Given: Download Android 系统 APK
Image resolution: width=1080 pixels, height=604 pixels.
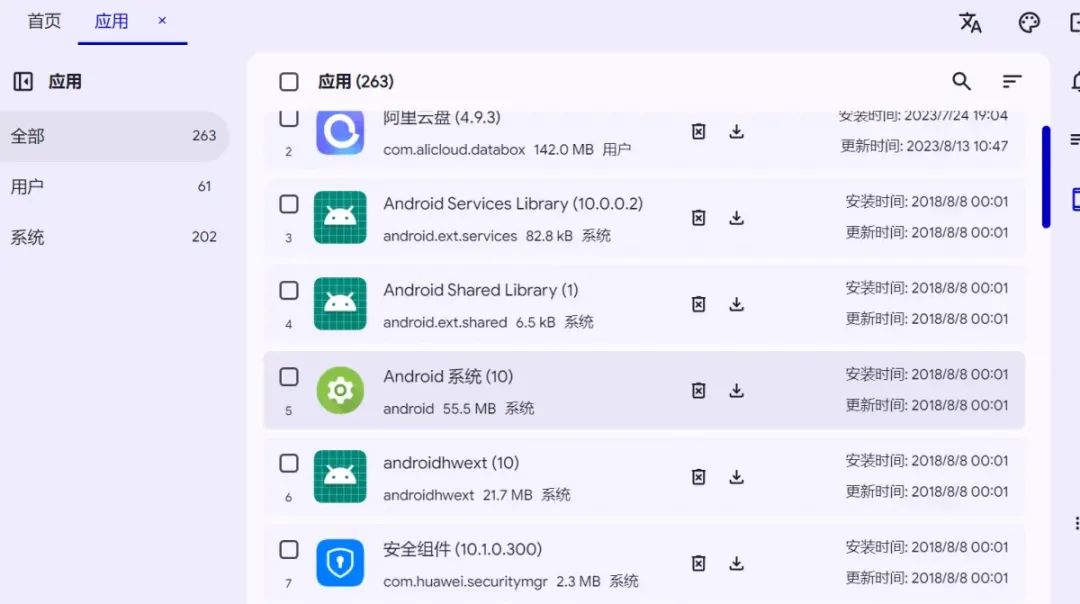Looking at the screenshot, I should click(736, 390).
